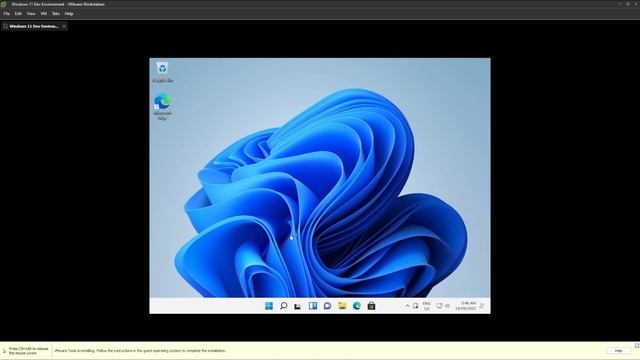Screen dimensions: 640x360
Task: Click Help in the VMware Tools bar
Action: point(618,351)
